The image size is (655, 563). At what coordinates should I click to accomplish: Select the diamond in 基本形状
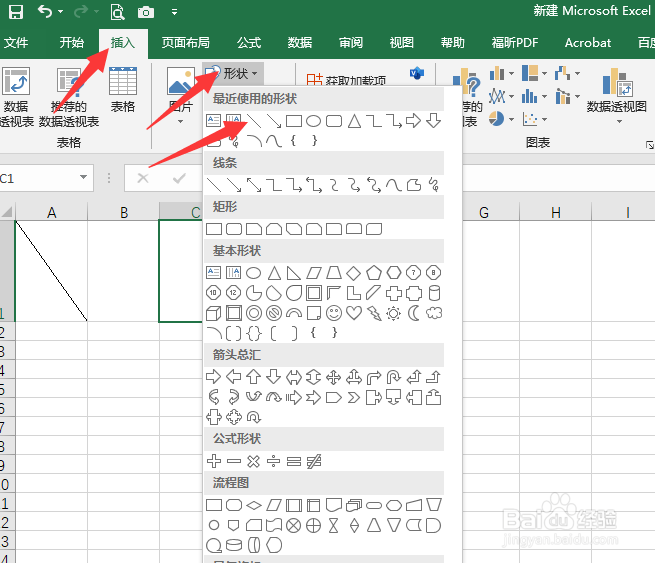tap(354, 273)
